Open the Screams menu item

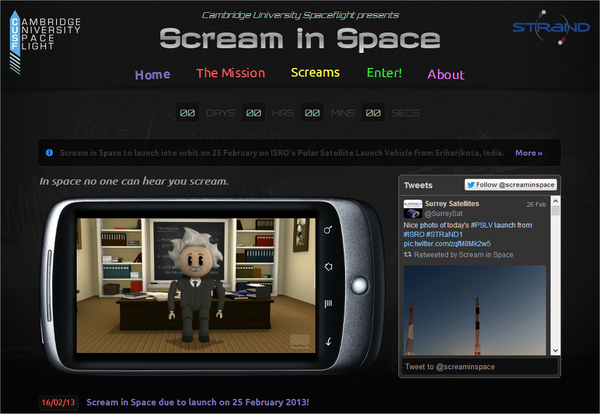315,72
